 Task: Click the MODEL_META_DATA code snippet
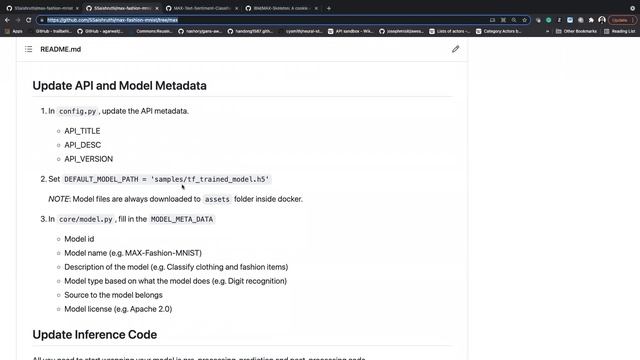182,219
